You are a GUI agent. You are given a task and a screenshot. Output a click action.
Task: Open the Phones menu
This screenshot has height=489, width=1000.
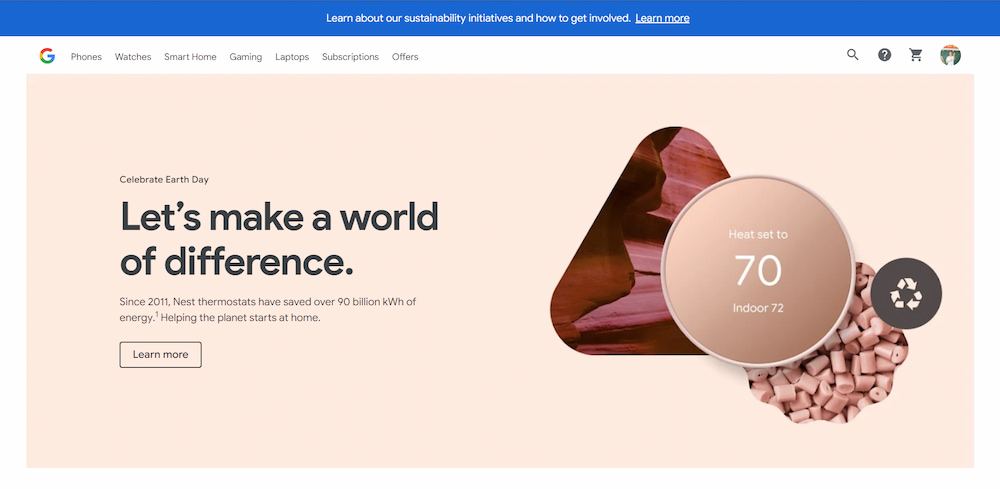86,57
